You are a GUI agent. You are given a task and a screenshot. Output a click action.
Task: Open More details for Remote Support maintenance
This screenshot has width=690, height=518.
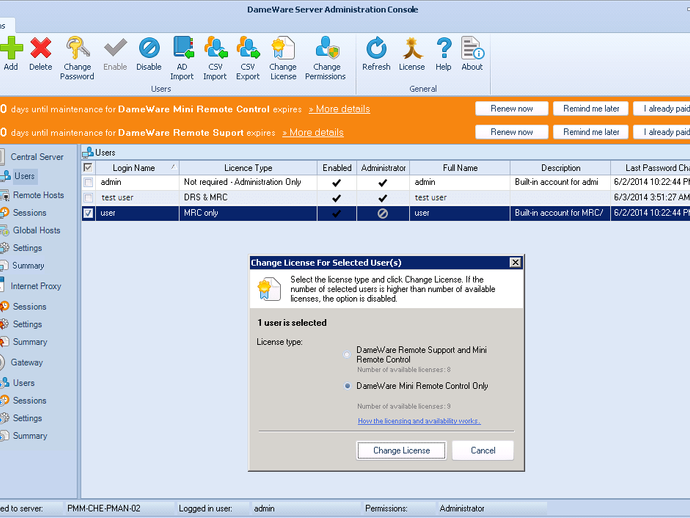313,132
